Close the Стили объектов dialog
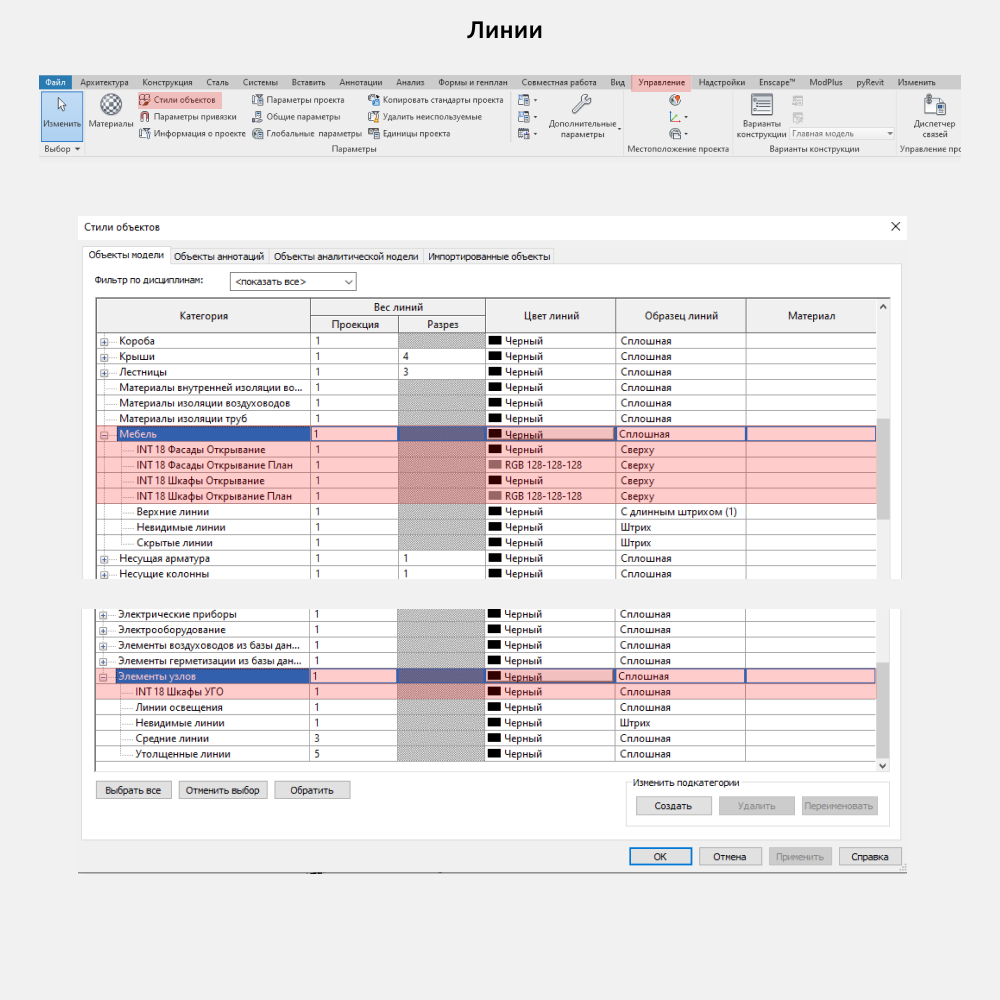Image resolution: width=1000 pixels, height=1000 pixels. [x=895, y=226]
